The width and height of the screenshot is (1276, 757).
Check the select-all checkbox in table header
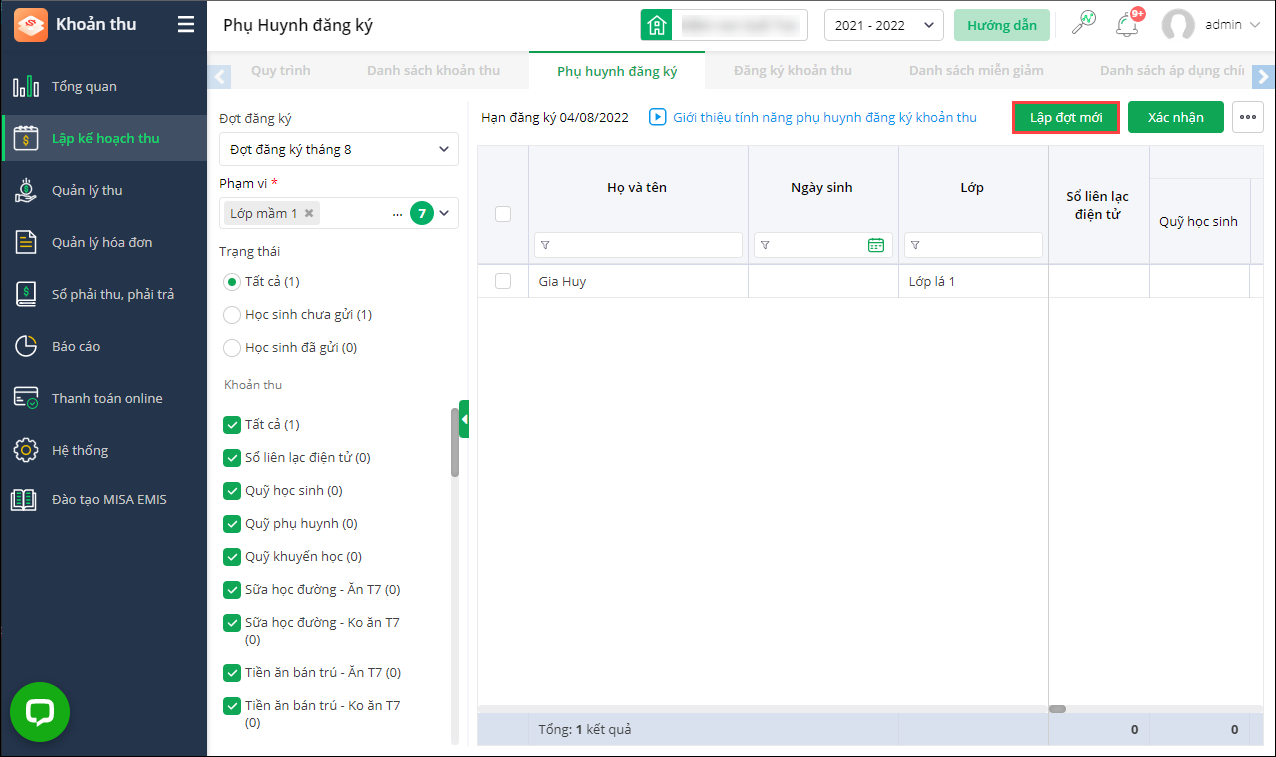pos(503,214)
